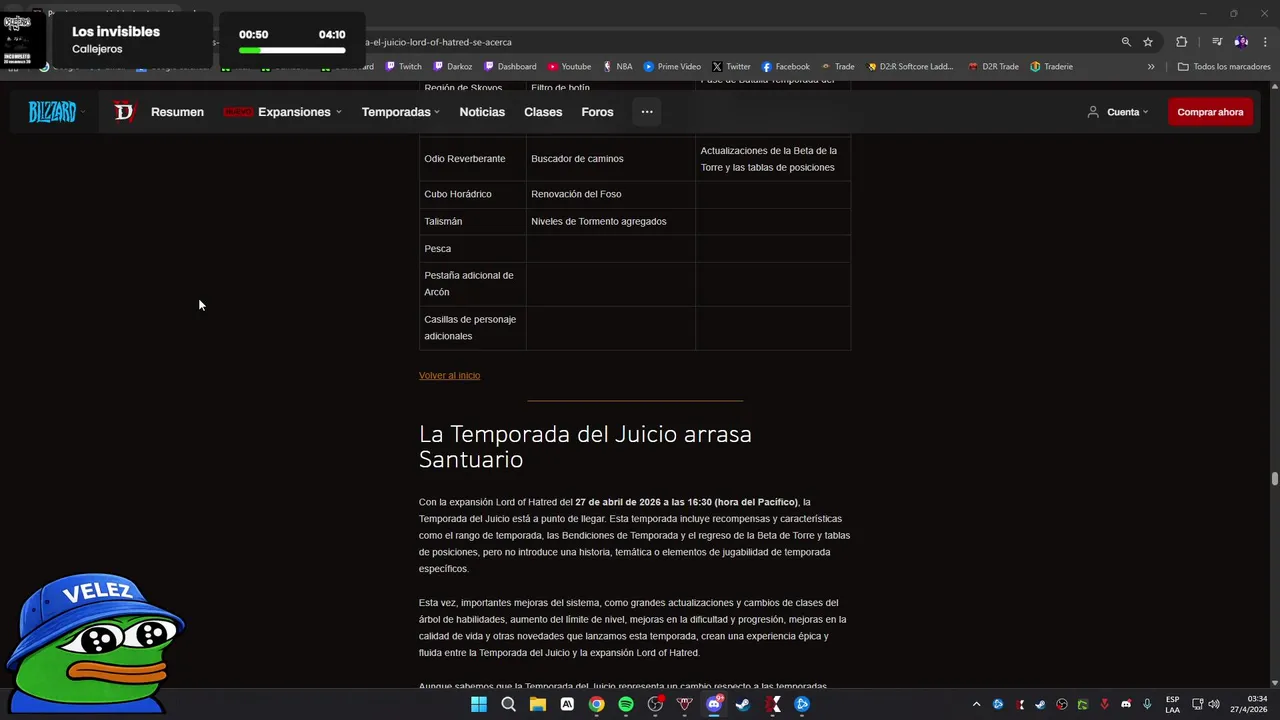Viewport: 1280px width, 720px height.
Task: Show hidden system tray icons
Action: [976, 704]
